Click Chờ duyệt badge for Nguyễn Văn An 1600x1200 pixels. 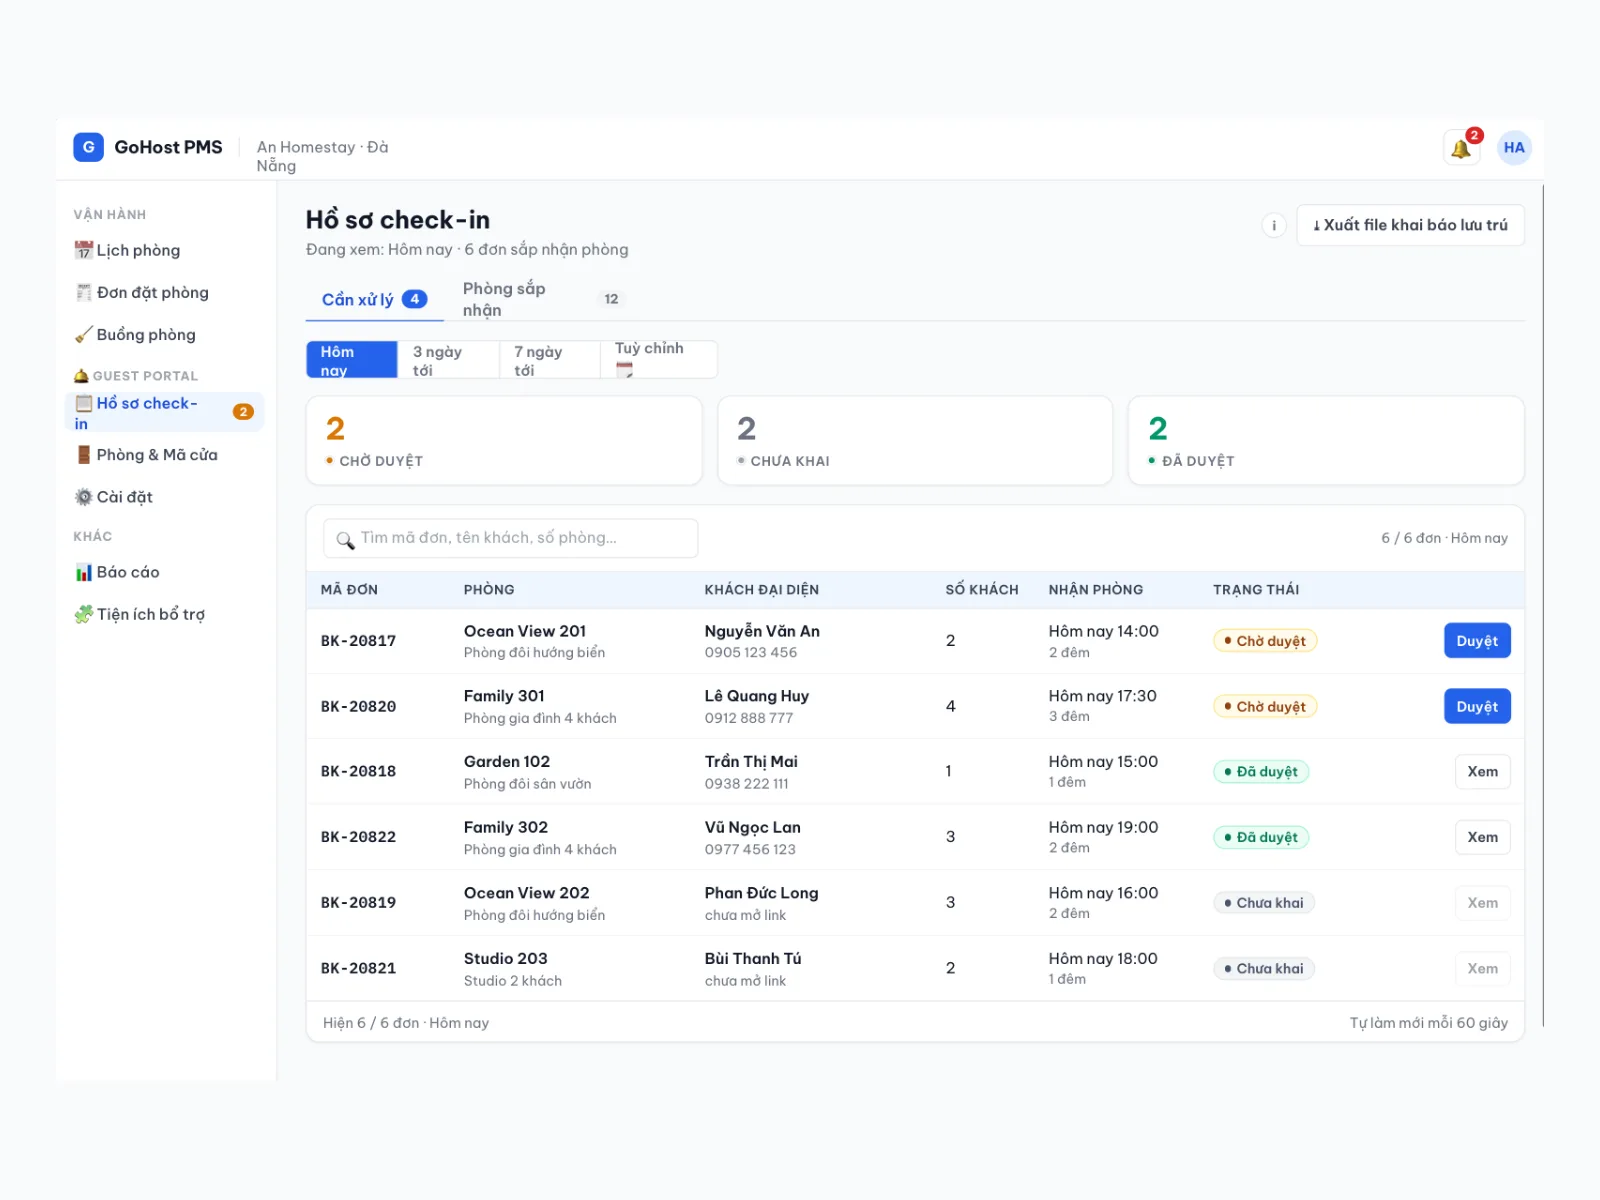1265,641
